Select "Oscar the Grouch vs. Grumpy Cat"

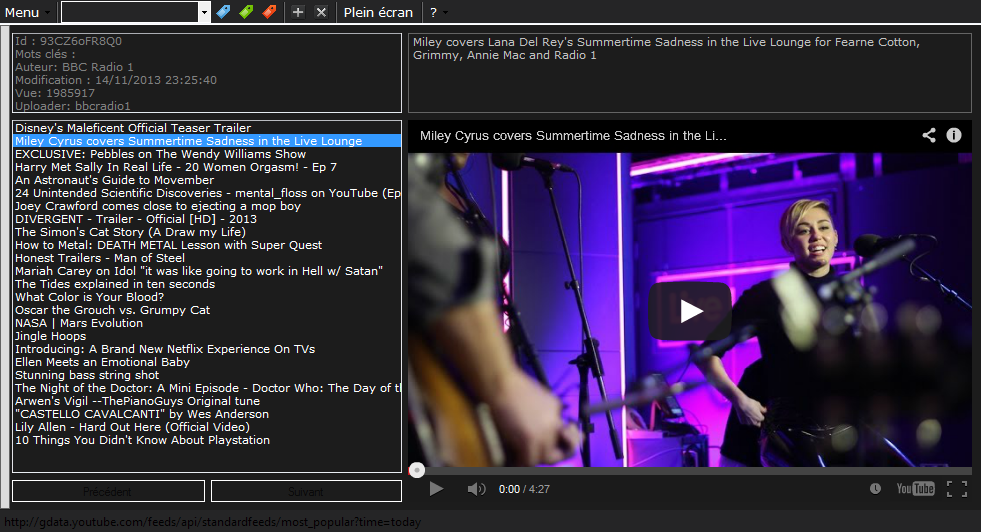(x=207, y=310)
